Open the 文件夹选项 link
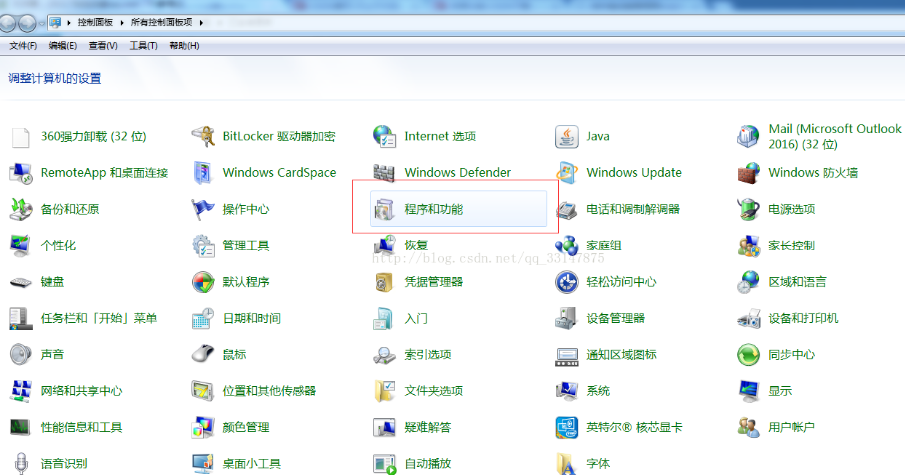The image size is (905, 475). pos(433,391)
